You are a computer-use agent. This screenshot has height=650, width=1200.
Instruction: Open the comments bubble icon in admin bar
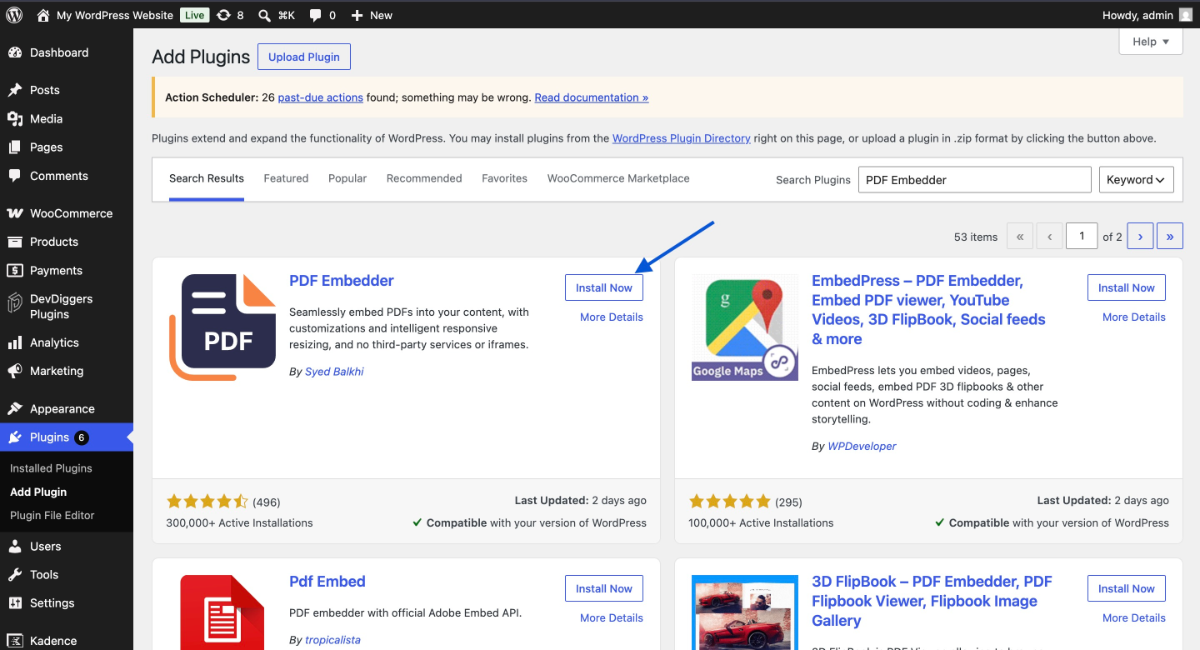[x=316, y=15]
